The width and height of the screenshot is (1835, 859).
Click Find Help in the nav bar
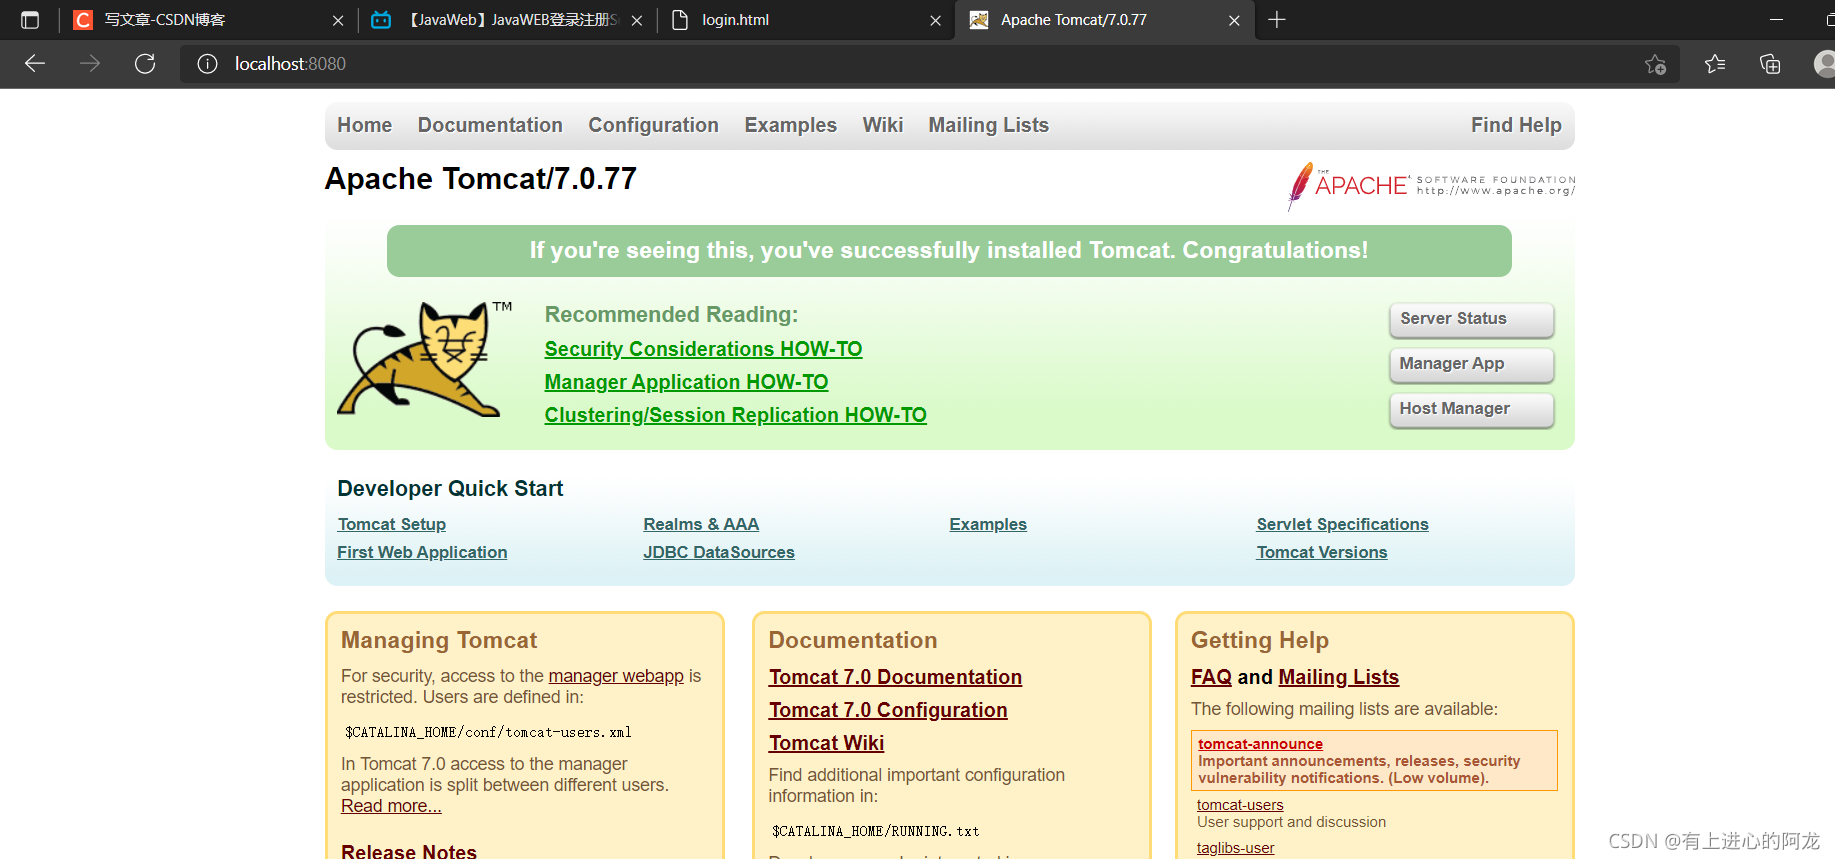[1516, 125]
